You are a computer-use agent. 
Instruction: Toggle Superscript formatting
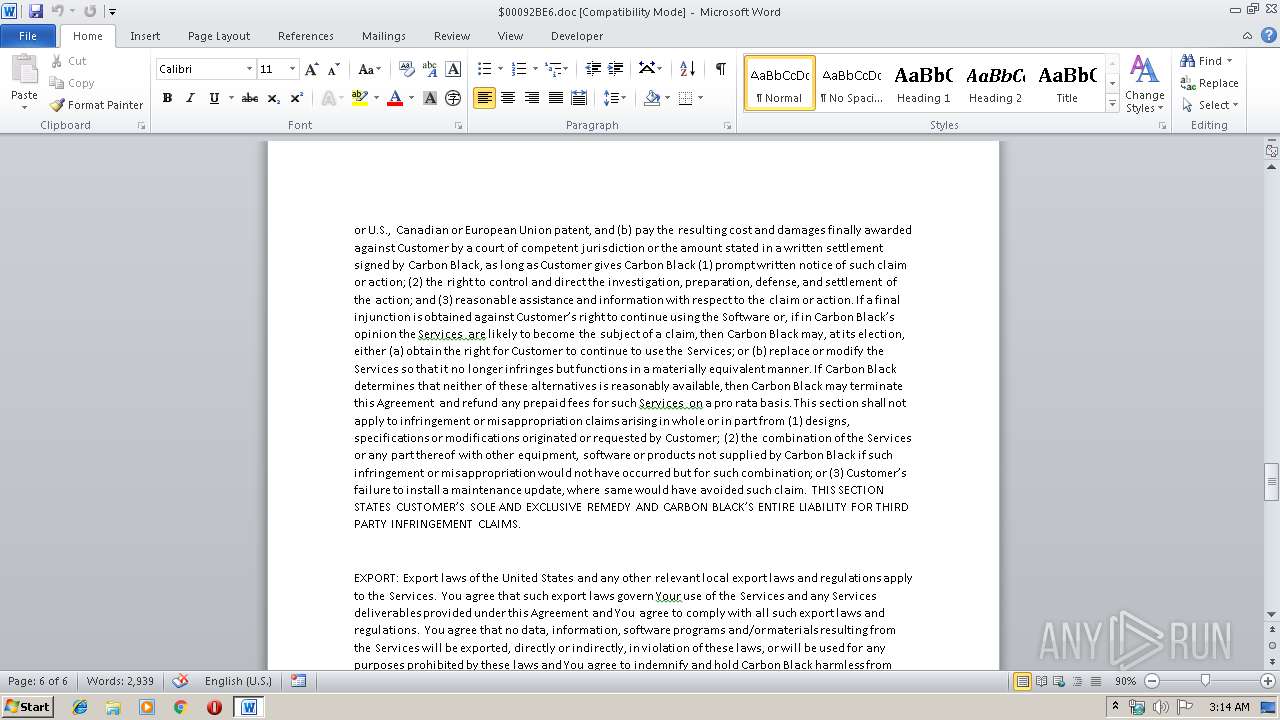click(x=297, y=98)
